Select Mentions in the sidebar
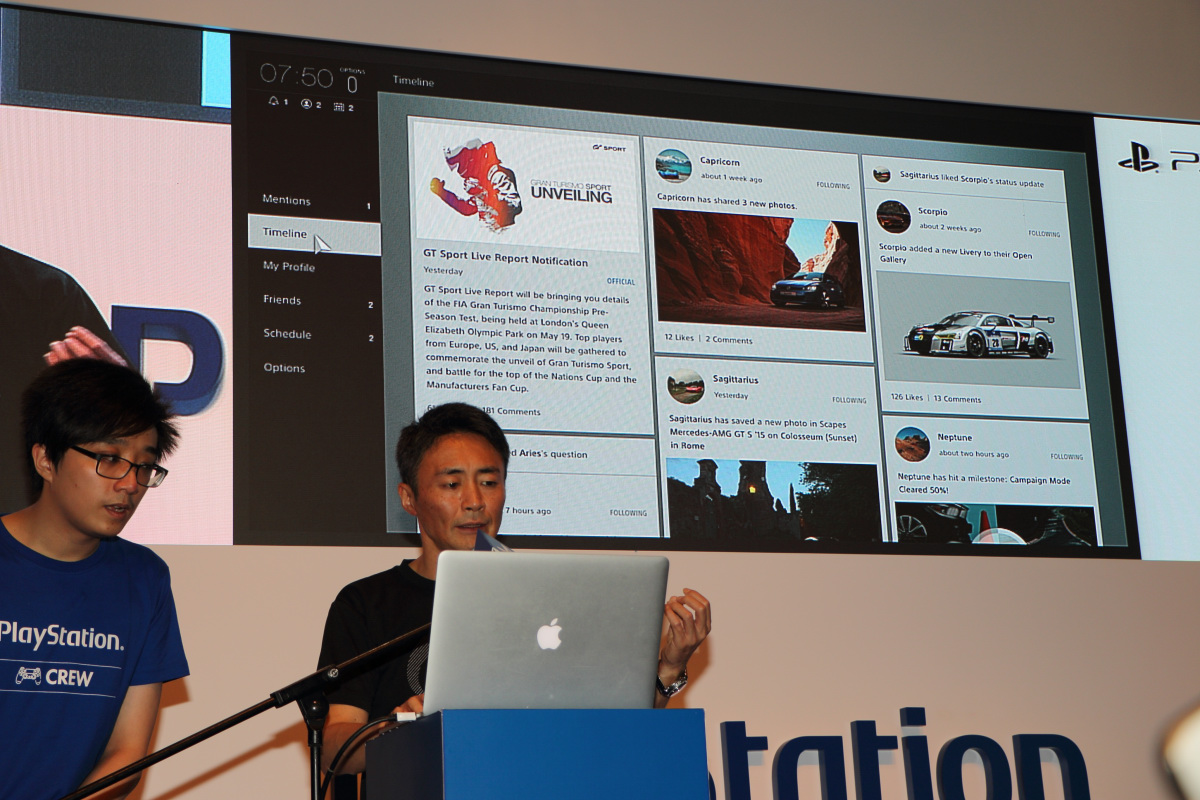The image size is (1200, 800). [x=287, y=200]
